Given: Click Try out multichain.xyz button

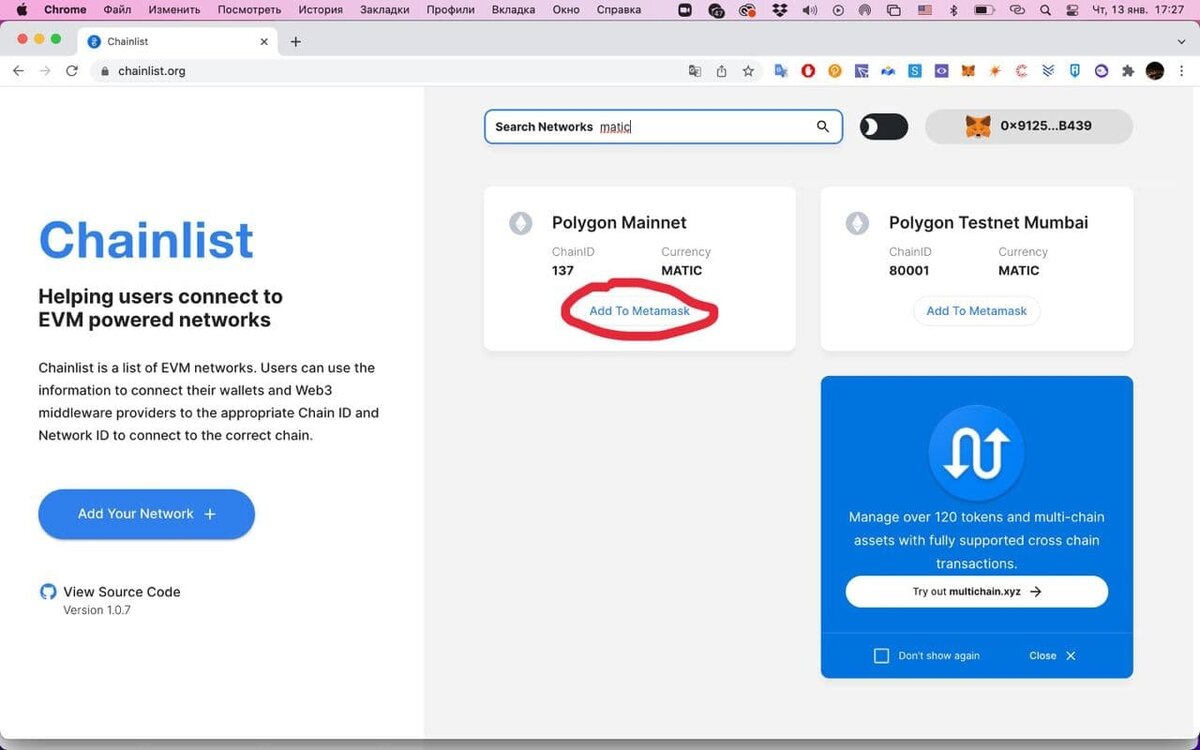Looking at the screenshot, I should click(977, 591).
